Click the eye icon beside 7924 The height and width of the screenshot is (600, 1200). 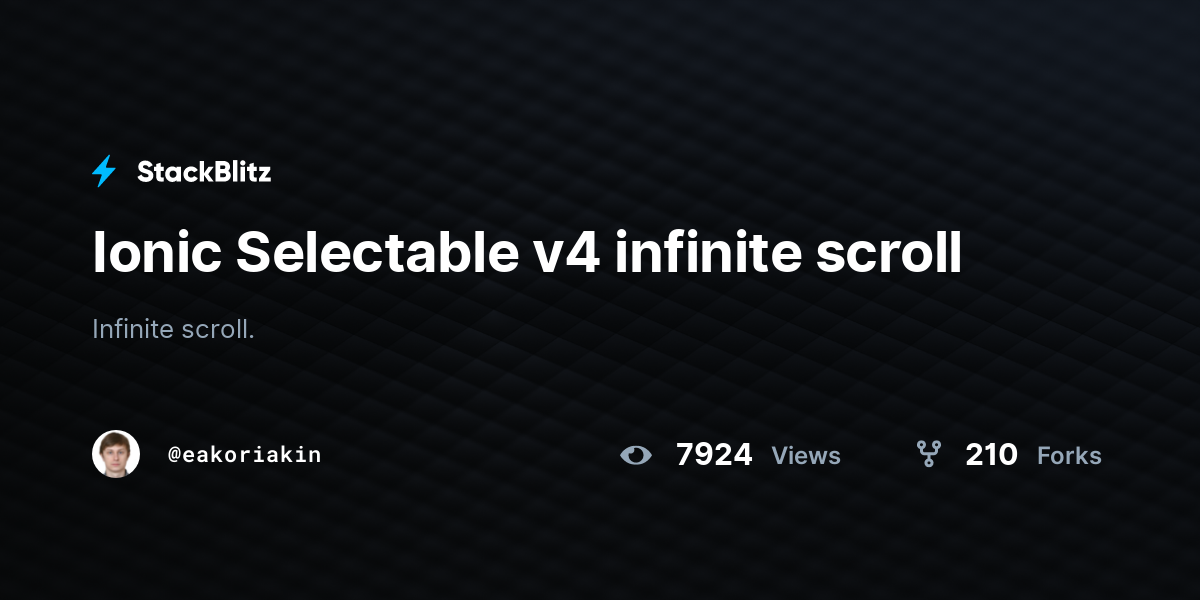[635, 455]
